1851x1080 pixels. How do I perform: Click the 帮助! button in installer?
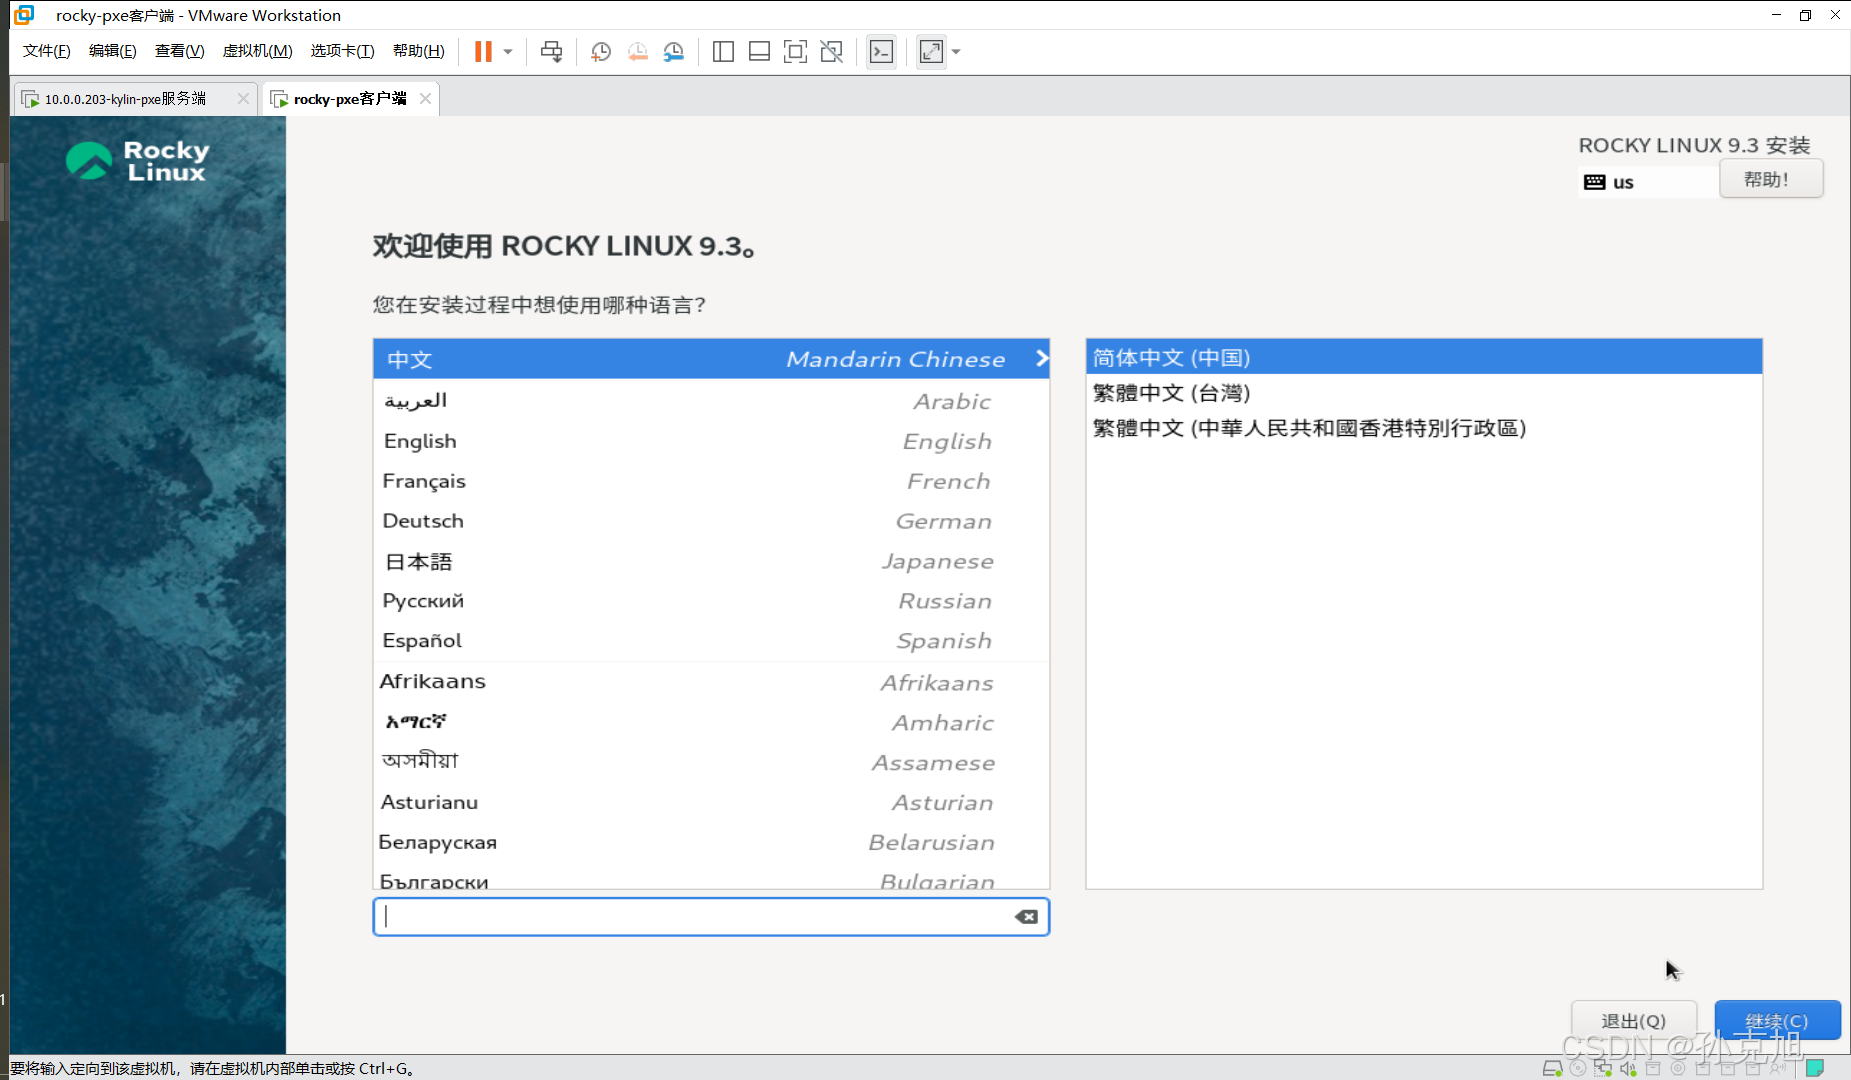(x=1770, y=180)
